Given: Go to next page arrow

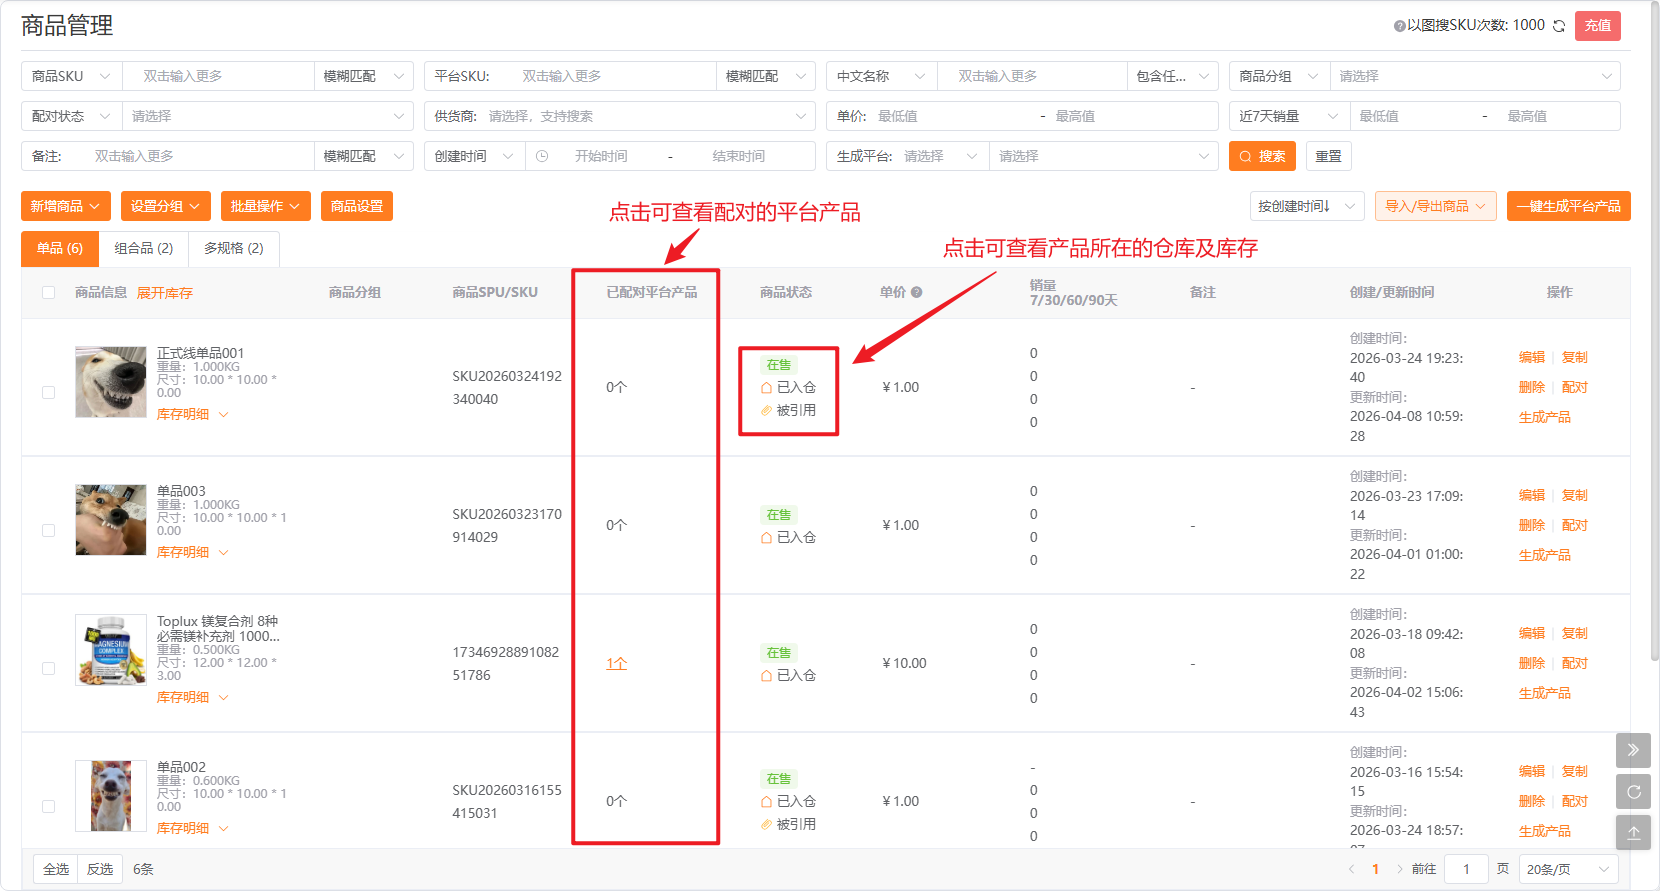Looking at the screenshot, I should [1399, 869].
